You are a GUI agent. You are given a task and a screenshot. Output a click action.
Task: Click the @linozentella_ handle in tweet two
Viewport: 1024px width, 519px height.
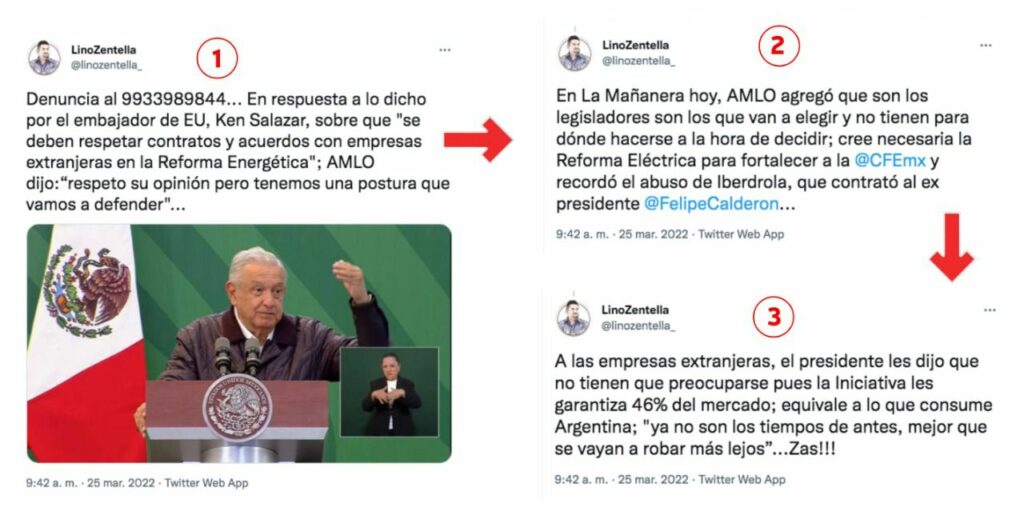click(639, 61)
